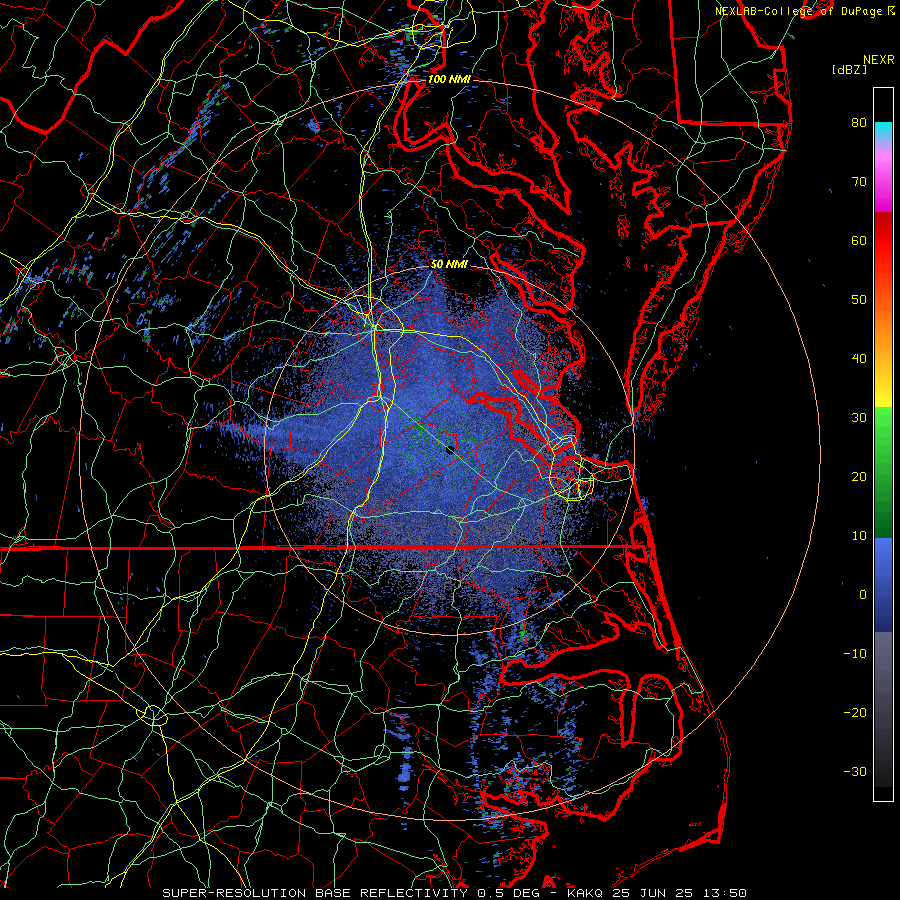The image size is (900, 900).
Task: Click the blue segment of the color bar
Action: [883, 584]
